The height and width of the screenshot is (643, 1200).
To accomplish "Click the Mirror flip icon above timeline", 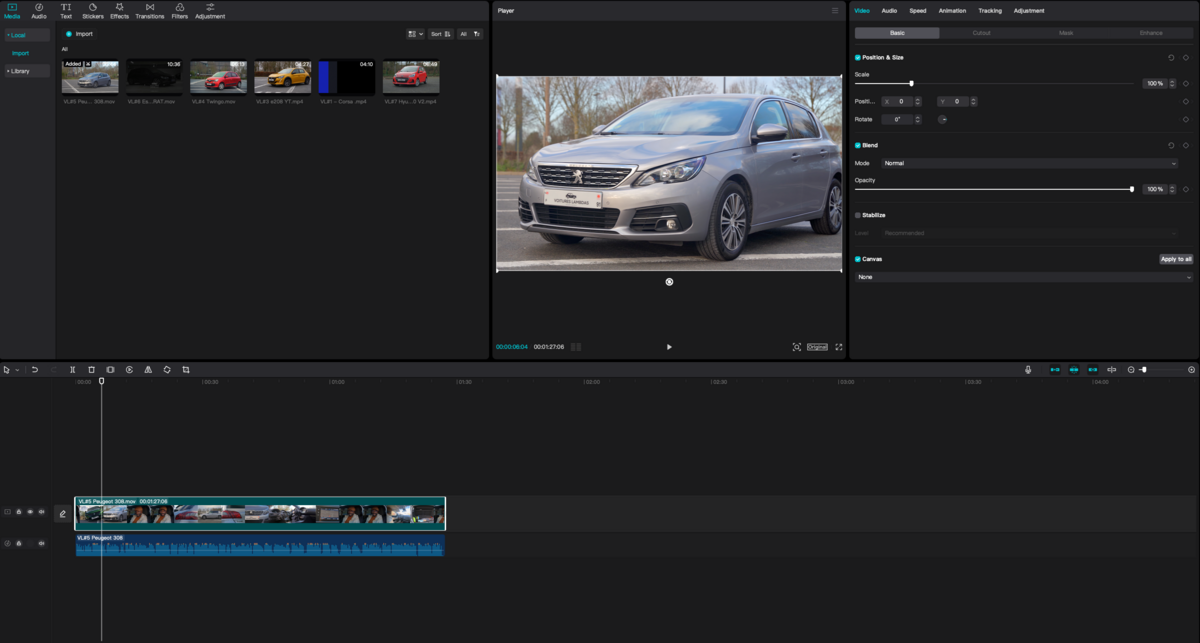I will point(148,370).
